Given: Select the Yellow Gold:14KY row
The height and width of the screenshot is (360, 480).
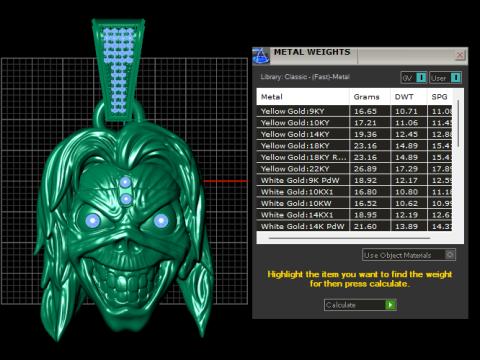Looking at the screenshot, I should (354, 134).
